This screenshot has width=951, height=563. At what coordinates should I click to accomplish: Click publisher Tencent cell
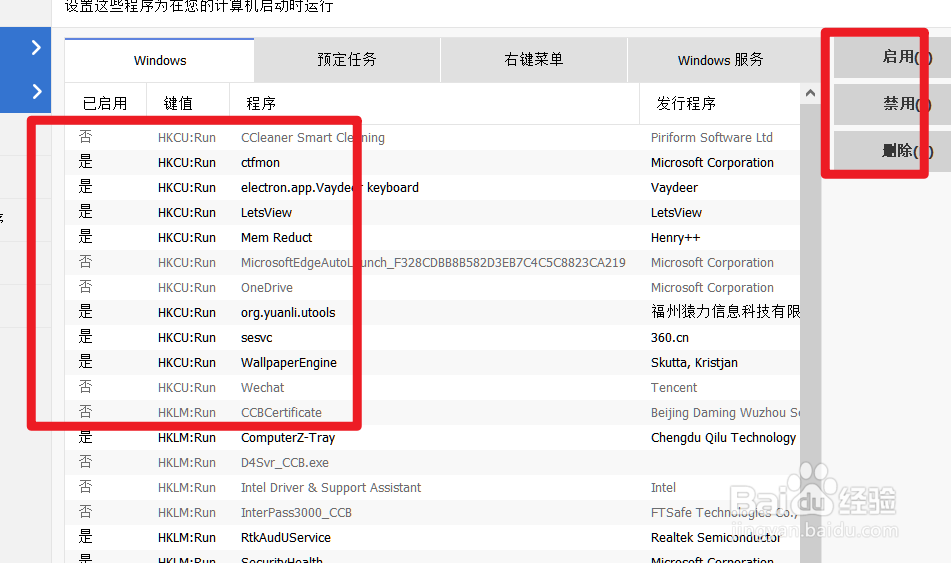click(674, 388)
